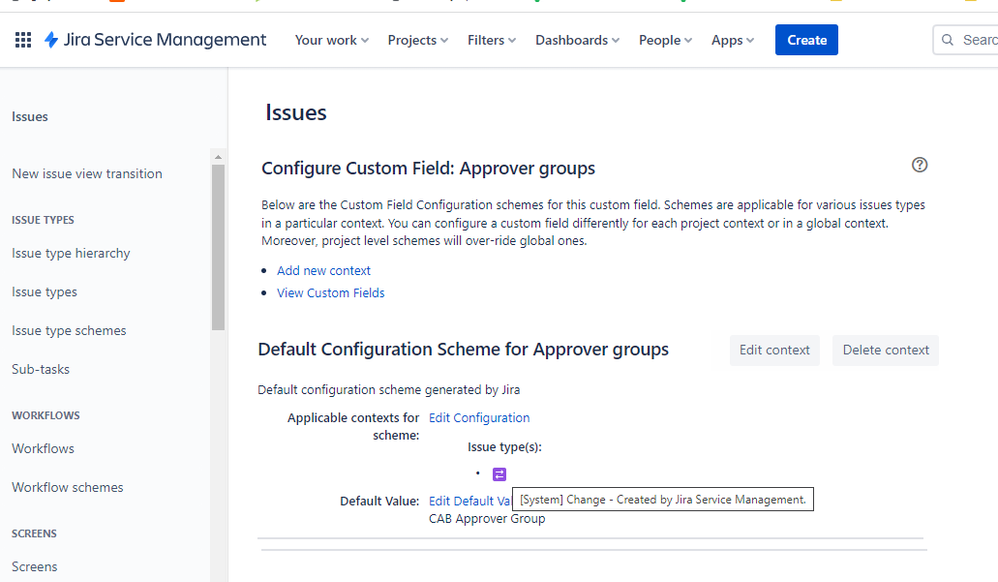The width and height of the screenshot is (998, 582).
Task: Click the Create button
Action: [x=806, y=40]
